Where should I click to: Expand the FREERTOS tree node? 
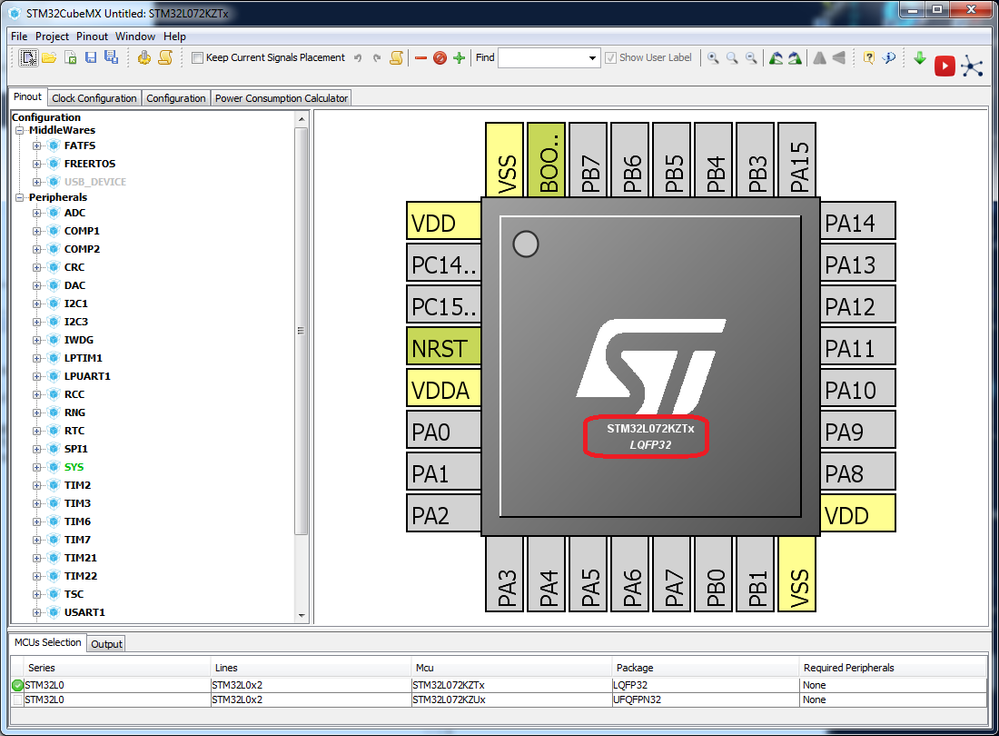[x=37, y=164]
